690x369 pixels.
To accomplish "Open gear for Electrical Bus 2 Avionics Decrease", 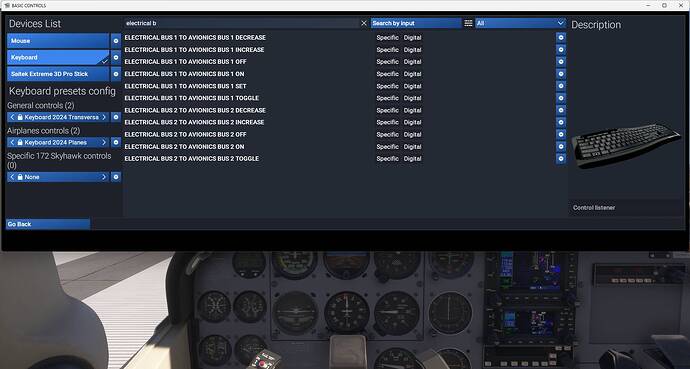I will click(x=561, y=110).
